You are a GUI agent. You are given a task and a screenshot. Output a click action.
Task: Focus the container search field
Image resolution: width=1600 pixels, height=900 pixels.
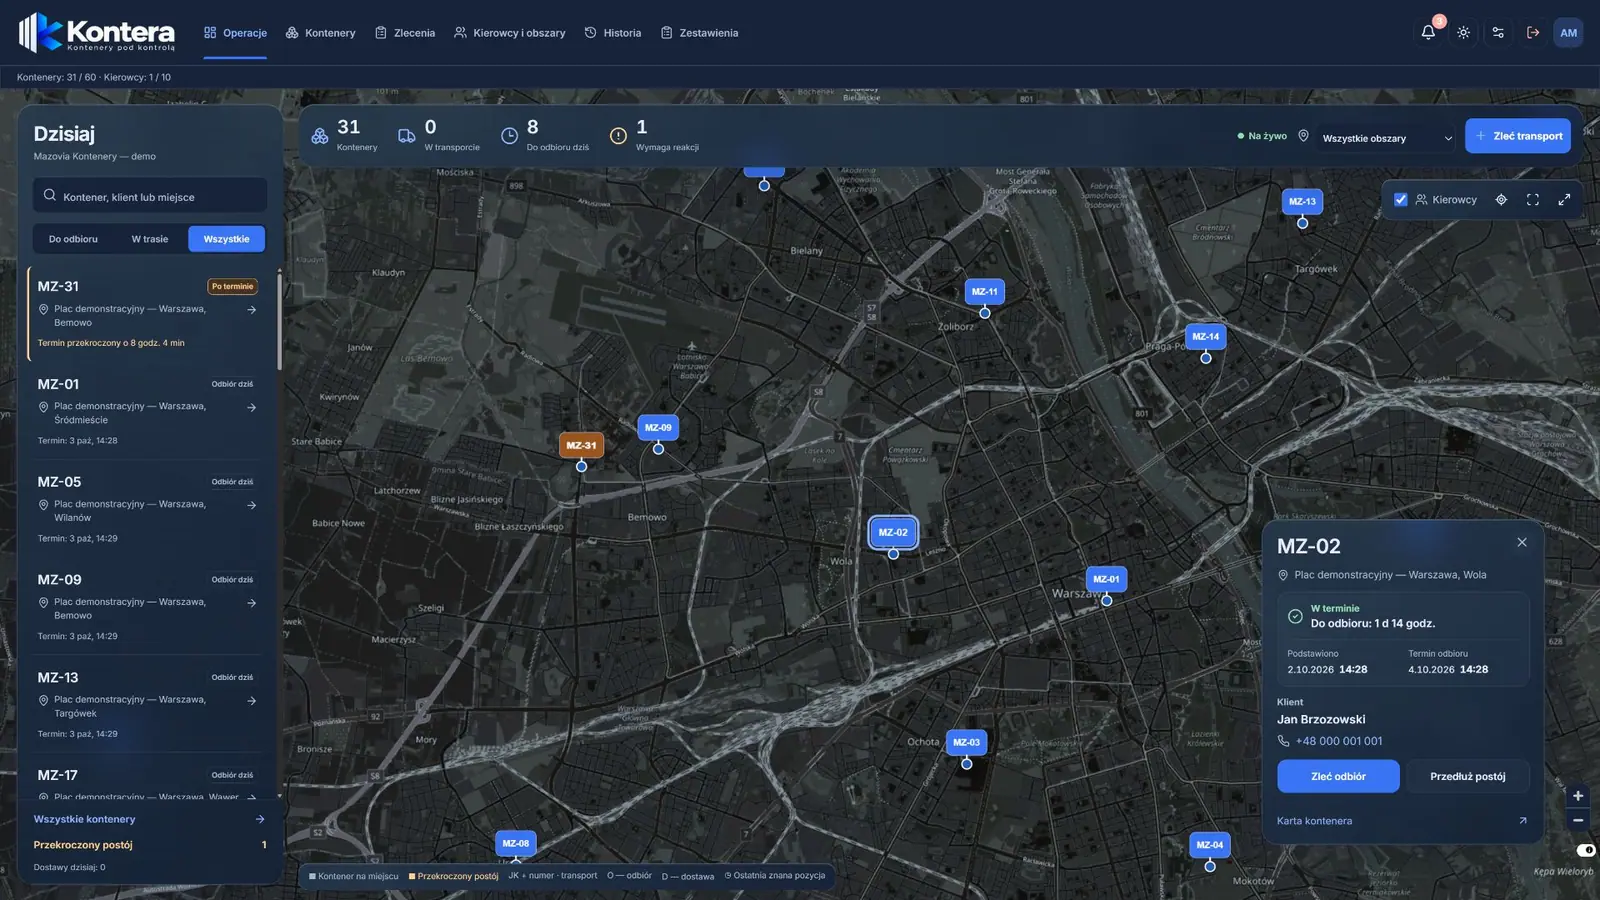tap(150, 196)
